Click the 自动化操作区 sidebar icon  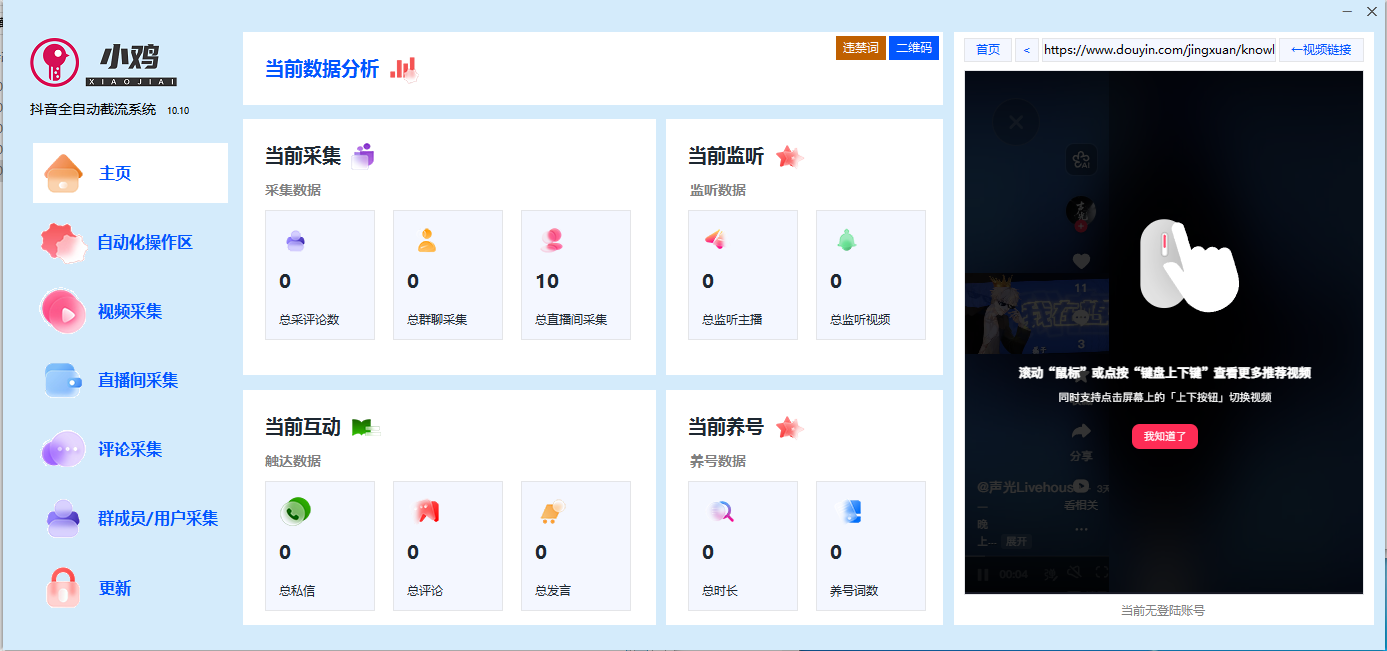64,242
